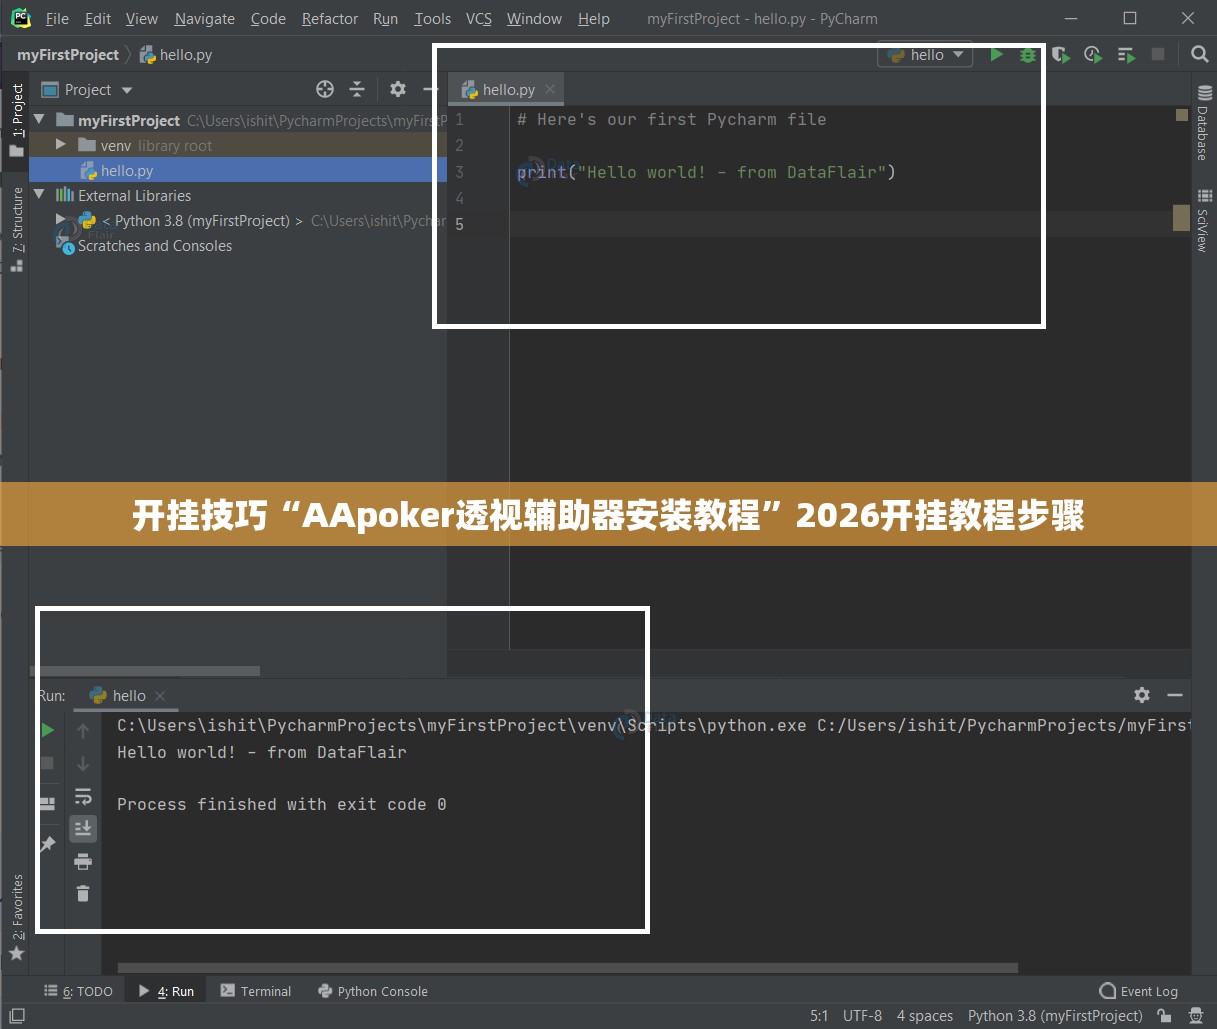Close the hello tab in the Run panel
1217x1029 pixels.
pos(160,696)
